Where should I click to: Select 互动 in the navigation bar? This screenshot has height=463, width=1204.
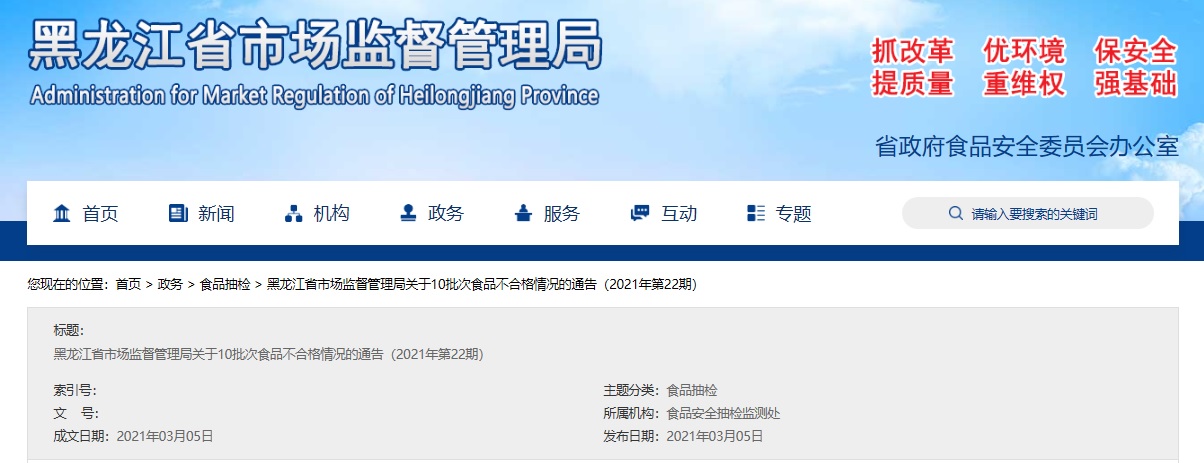(x=679, y=213)
